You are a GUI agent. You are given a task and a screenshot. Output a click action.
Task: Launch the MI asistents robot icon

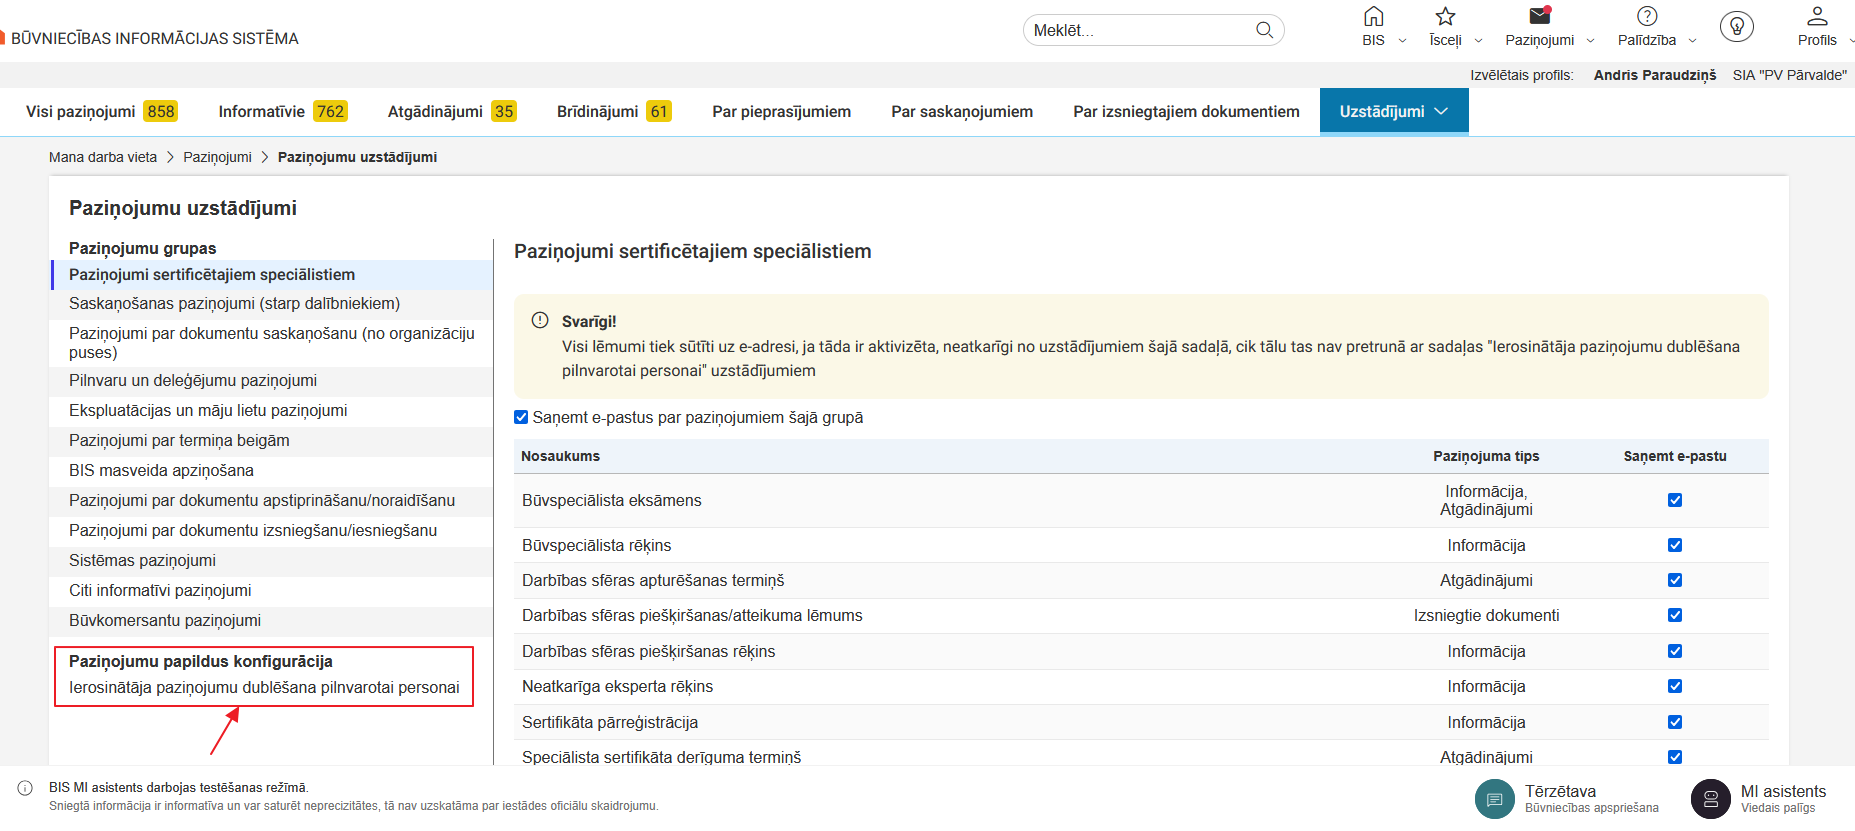[x=1710, y=799]
